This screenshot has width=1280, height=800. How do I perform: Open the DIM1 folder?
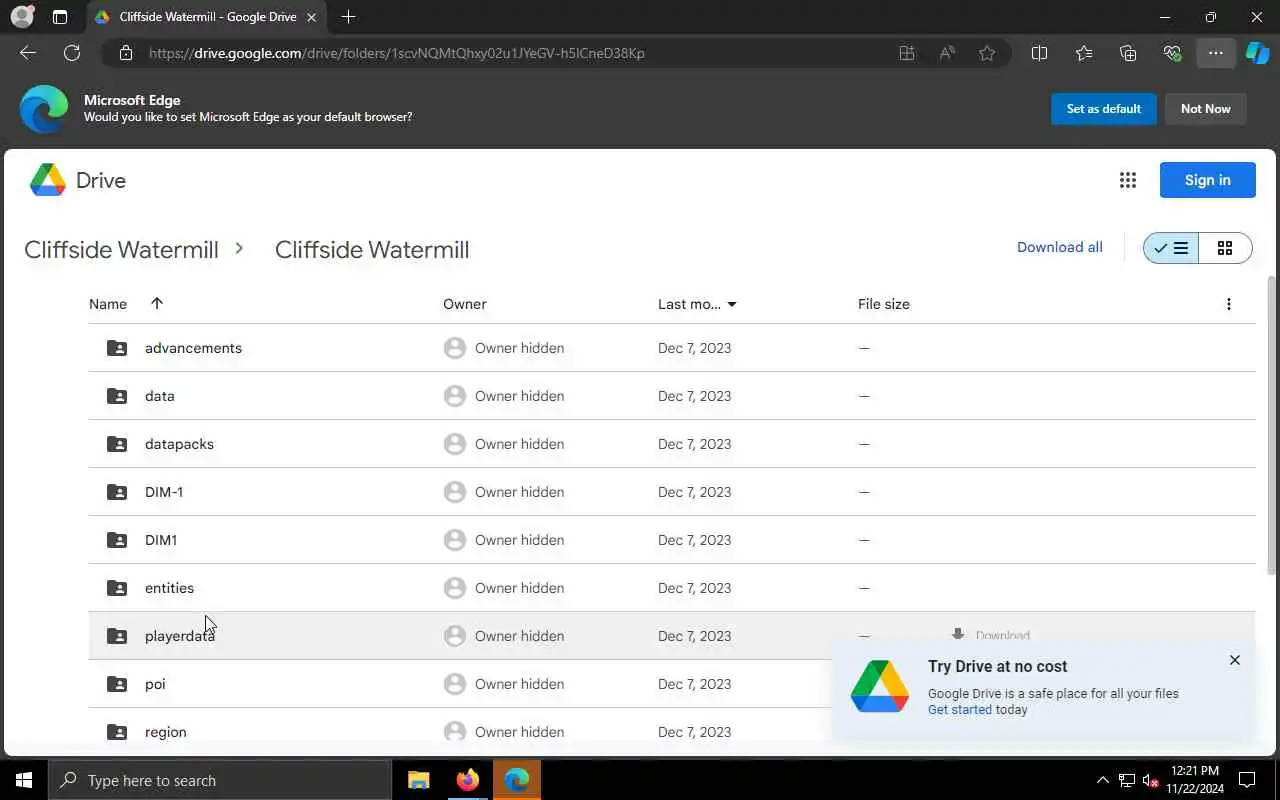pyautogui.click(x=671, y=540)
